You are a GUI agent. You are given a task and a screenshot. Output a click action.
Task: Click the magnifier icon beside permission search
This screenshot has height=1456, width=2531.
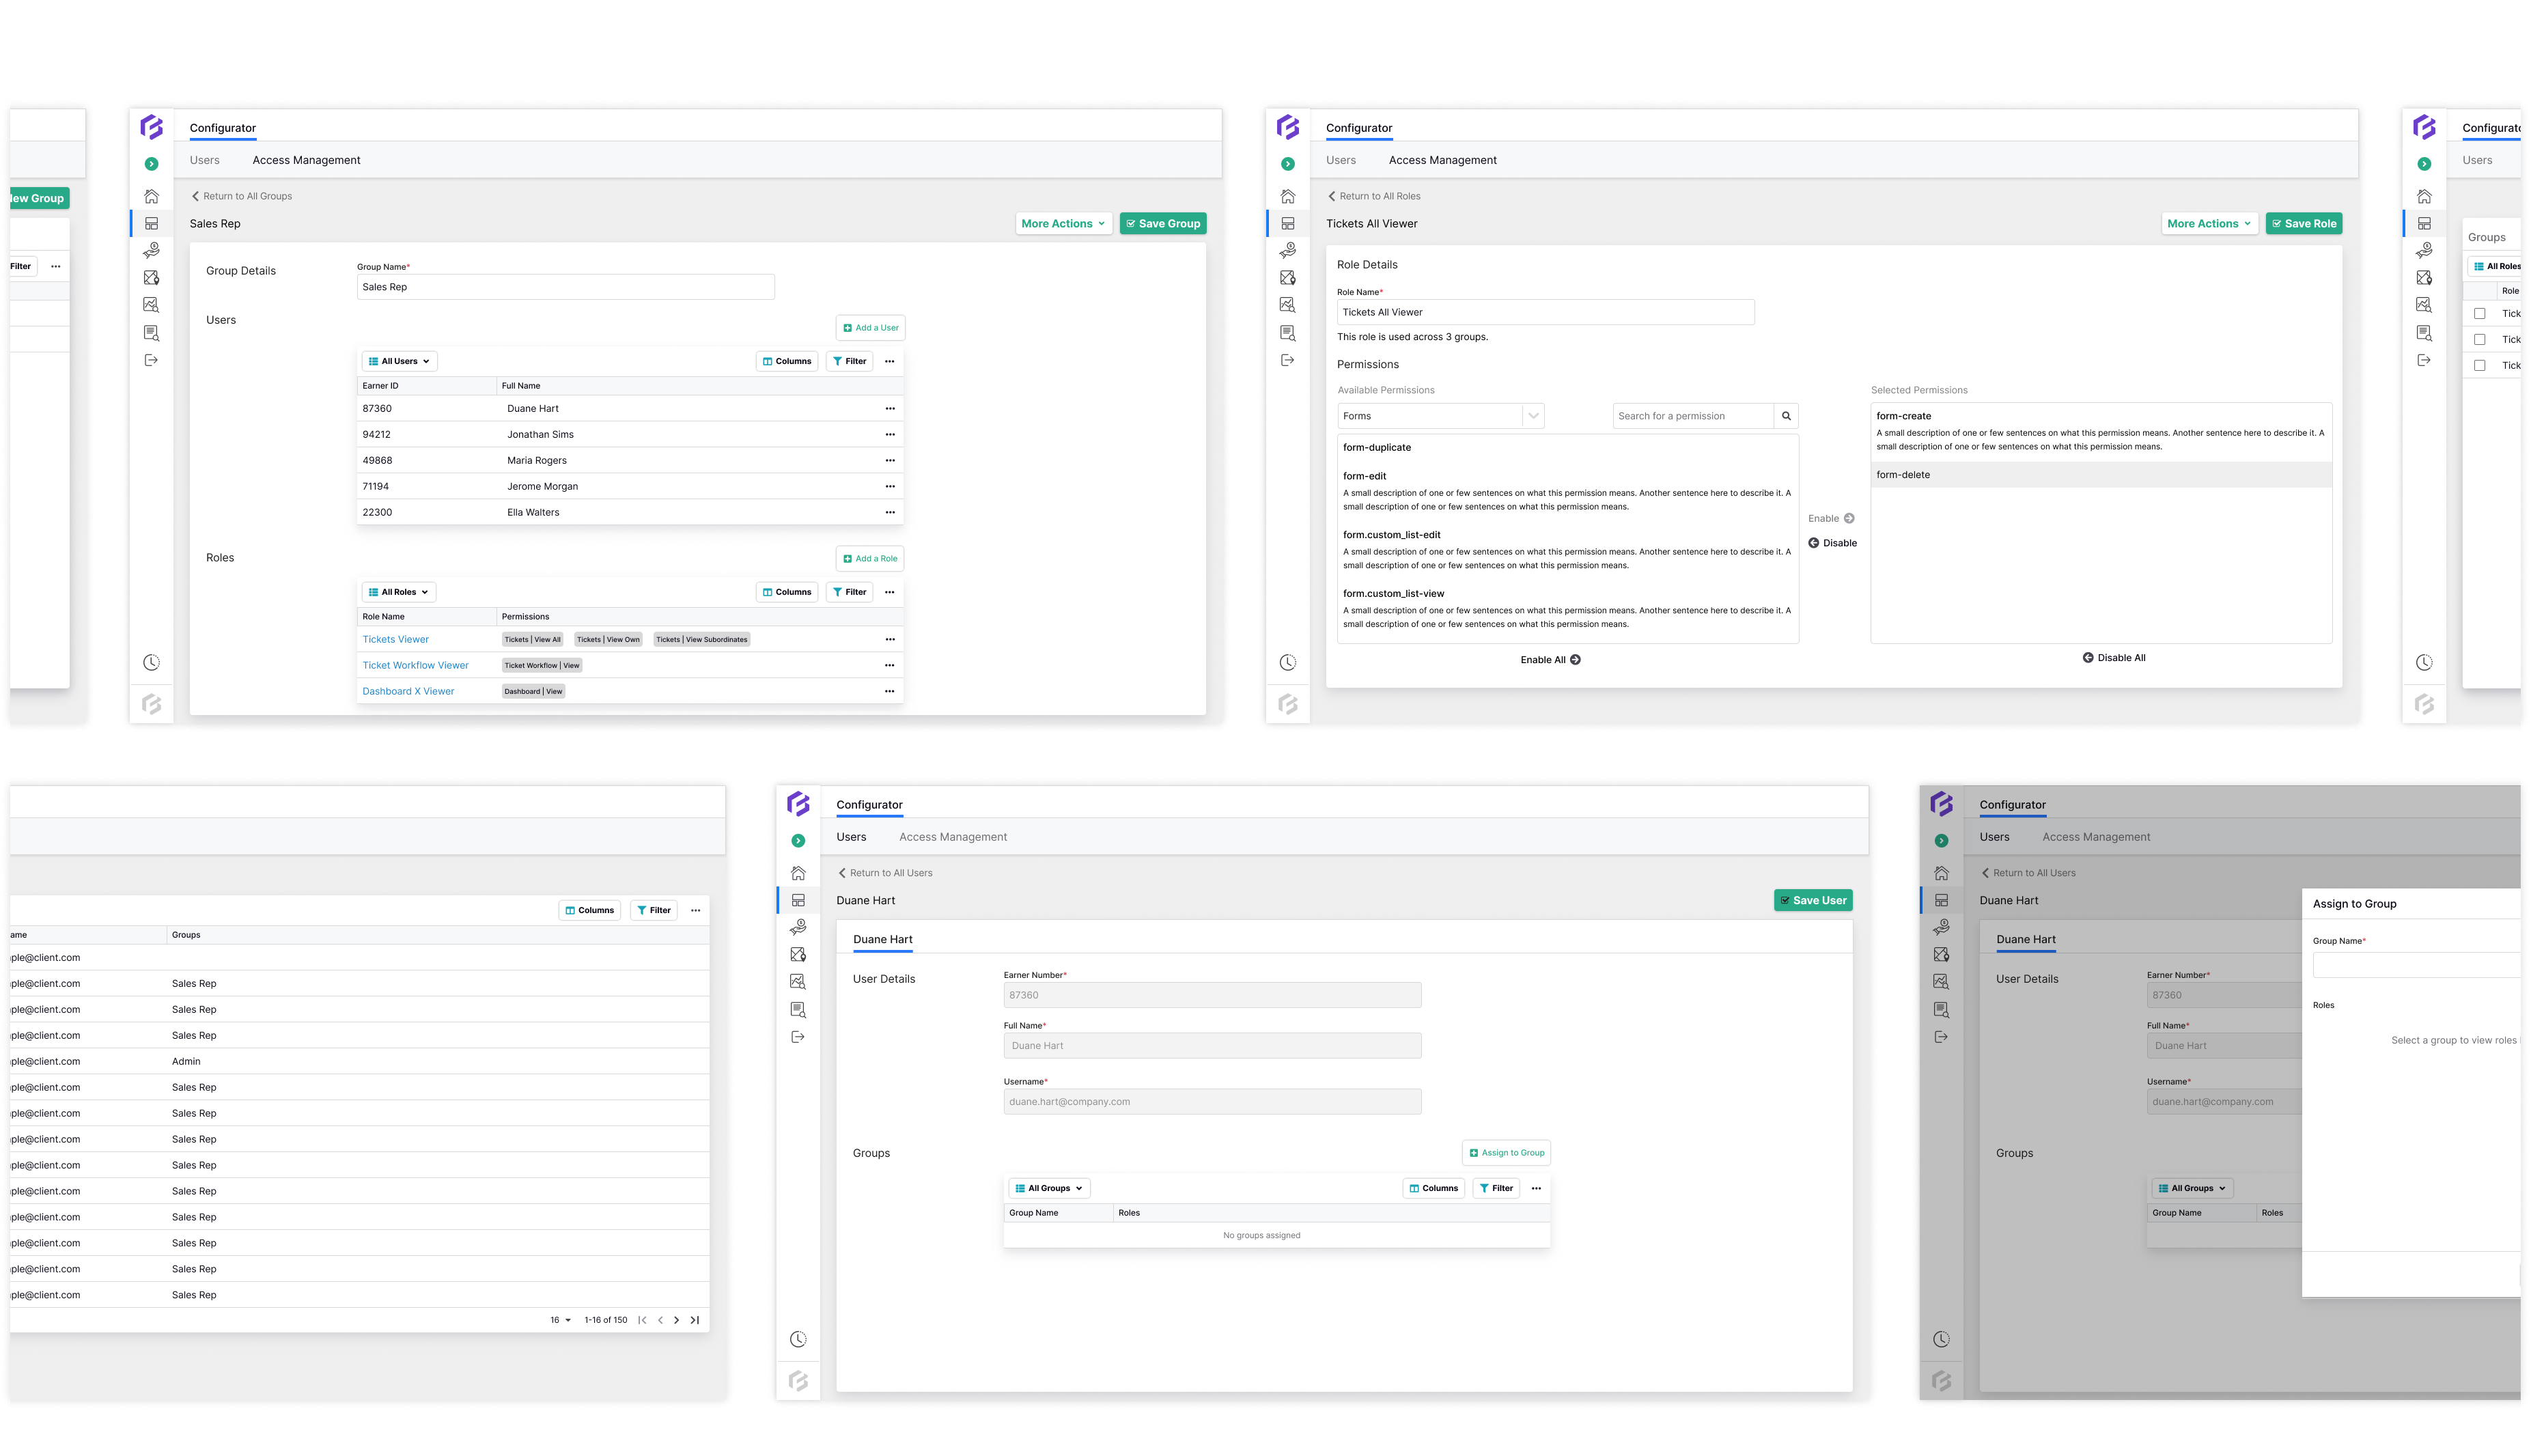[x=1786, y=415]
